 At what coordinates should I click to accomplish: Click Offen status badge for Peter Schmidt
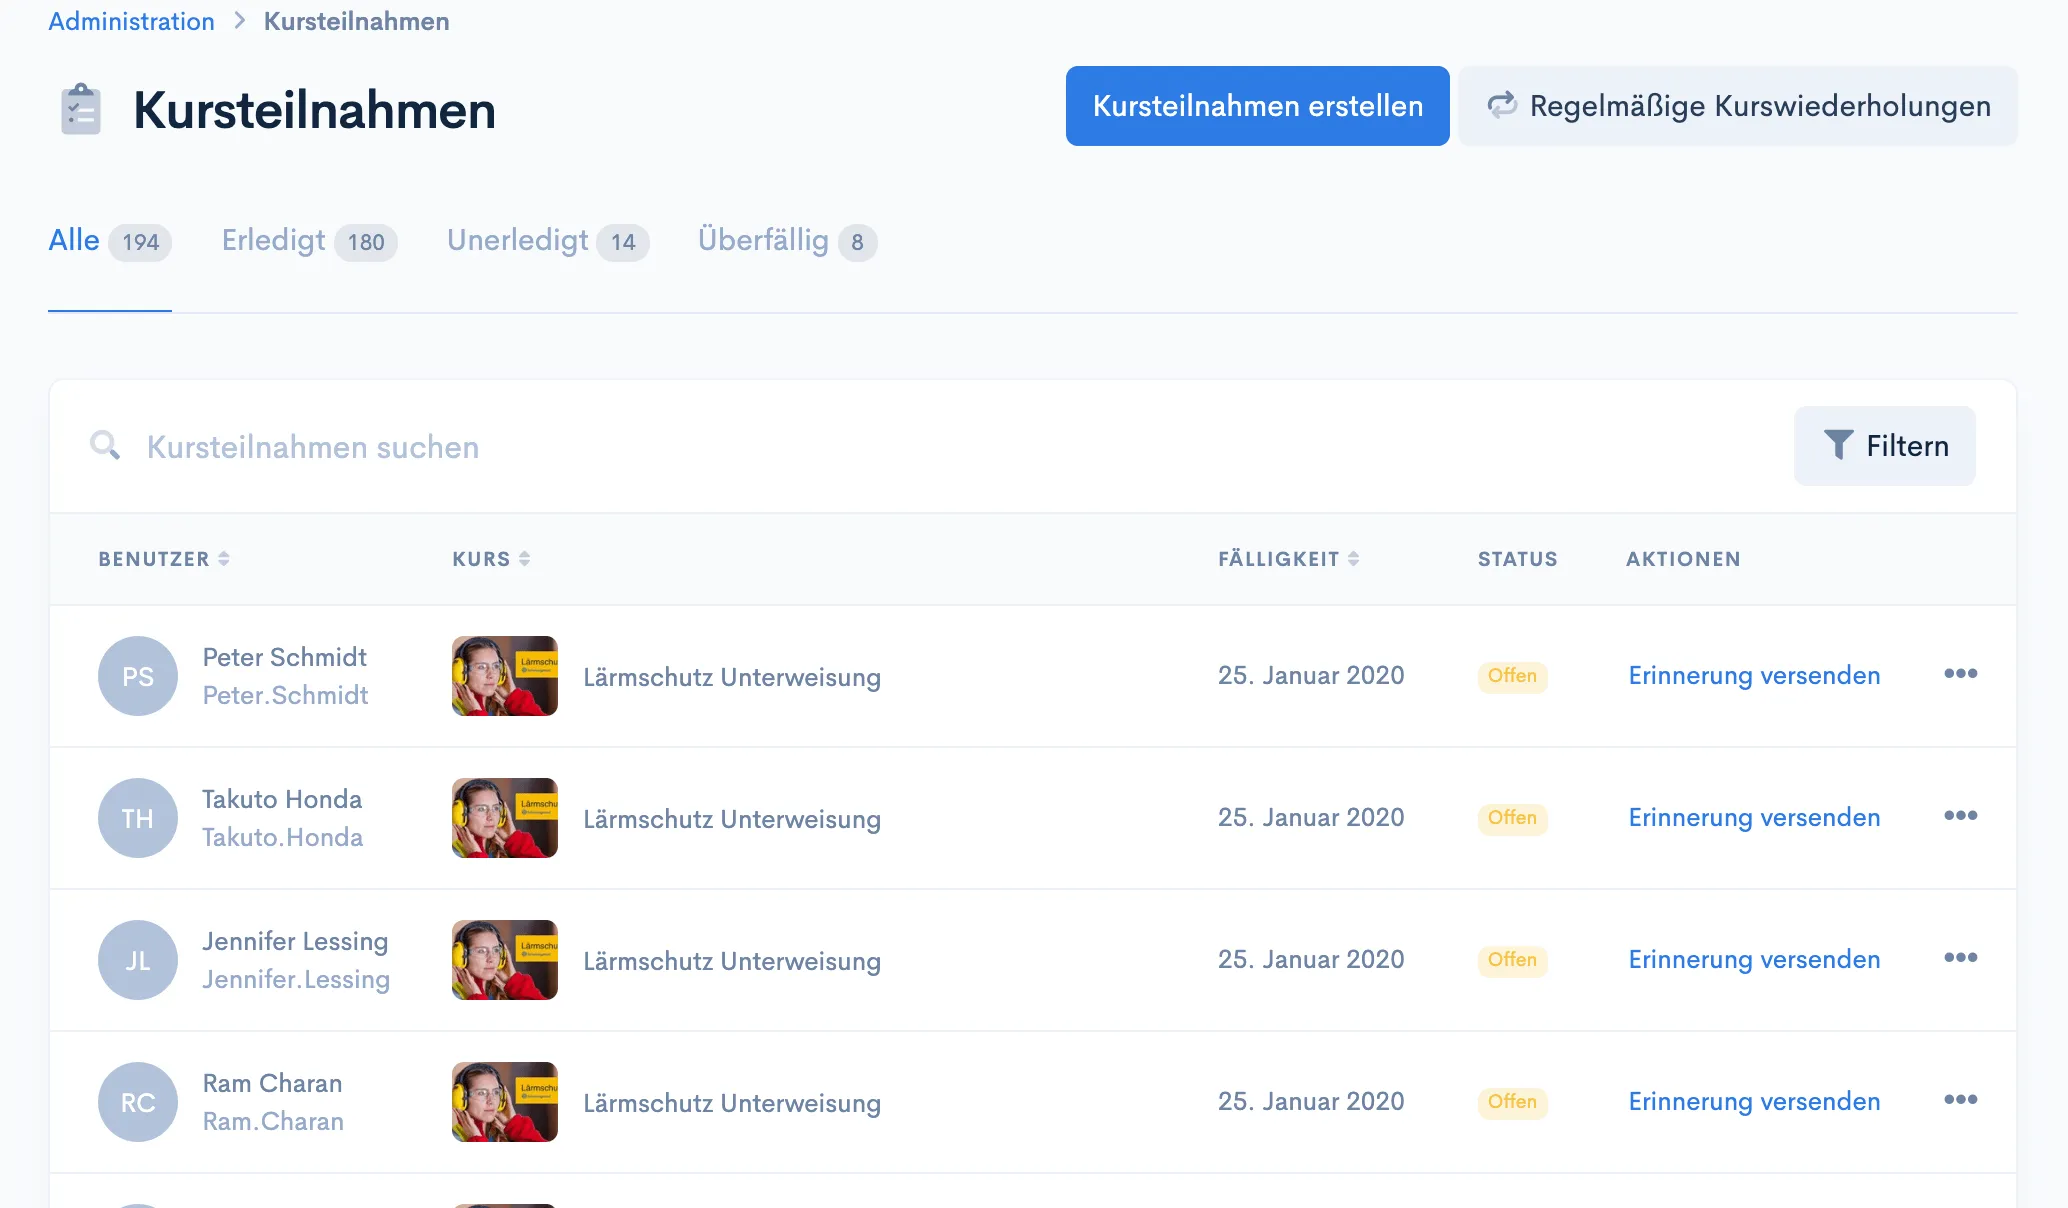[1512, 676]
